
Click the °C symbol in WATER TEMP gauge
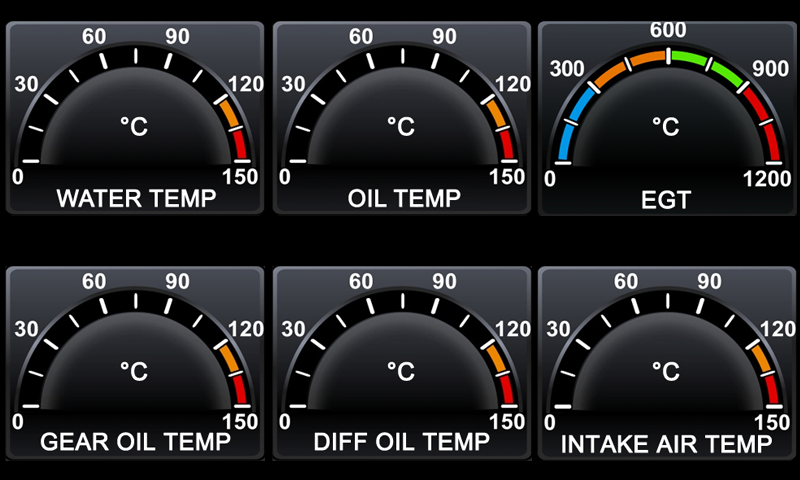point(134,127)
